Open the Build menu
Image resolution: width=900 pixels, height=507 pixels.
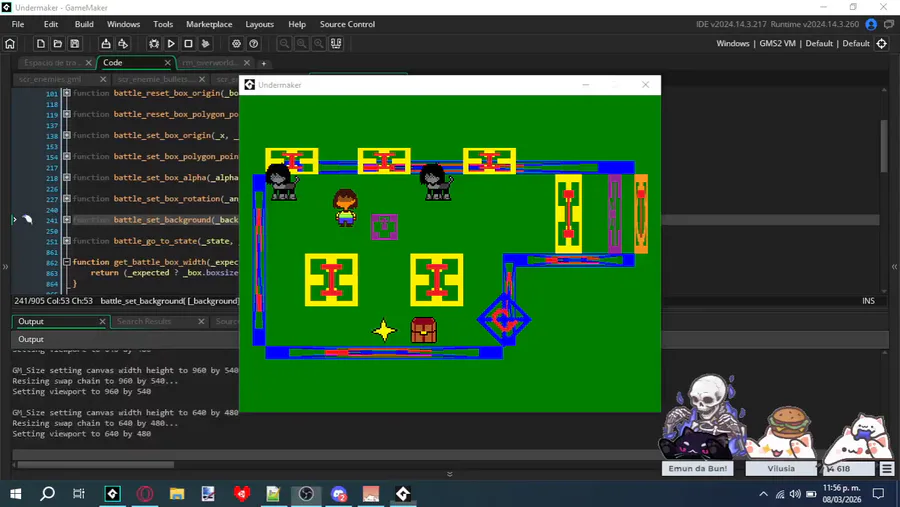[x=84, y=24]
